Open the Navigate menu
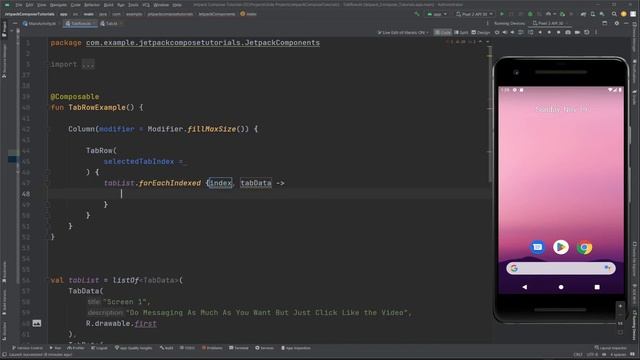This screenshot has width=640, height=360. coord(58,5)
